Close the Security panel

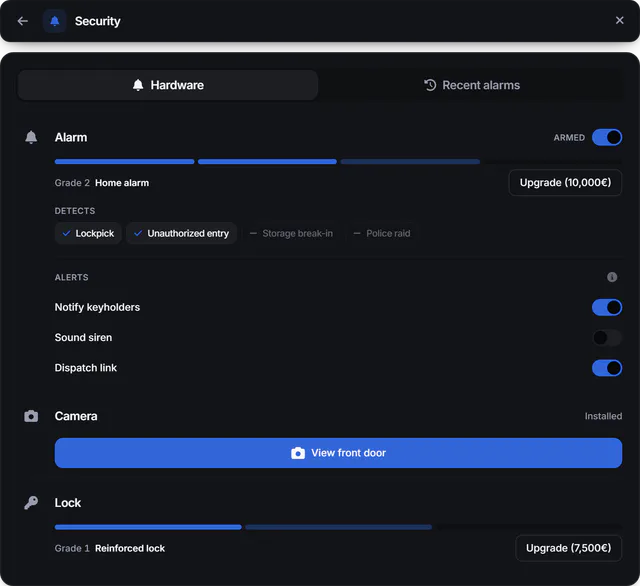click(619, 20)
